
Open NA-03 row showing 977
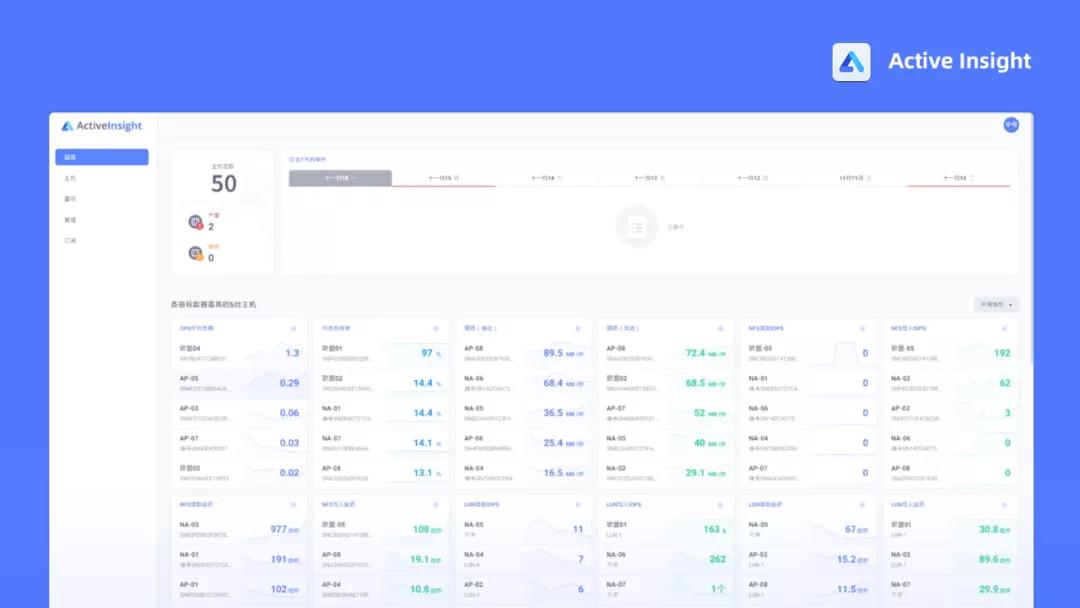click(x=239, y=529)
